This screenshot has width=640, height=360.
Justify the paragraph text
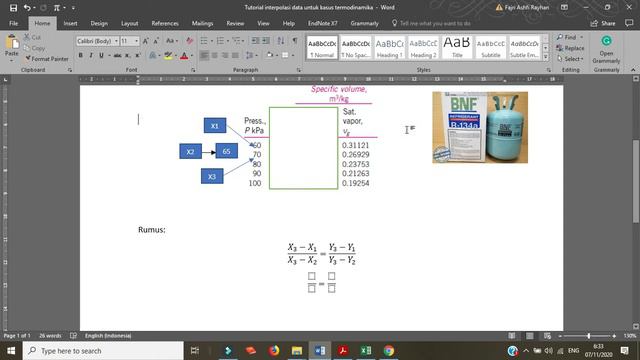(x=235, y=55)
